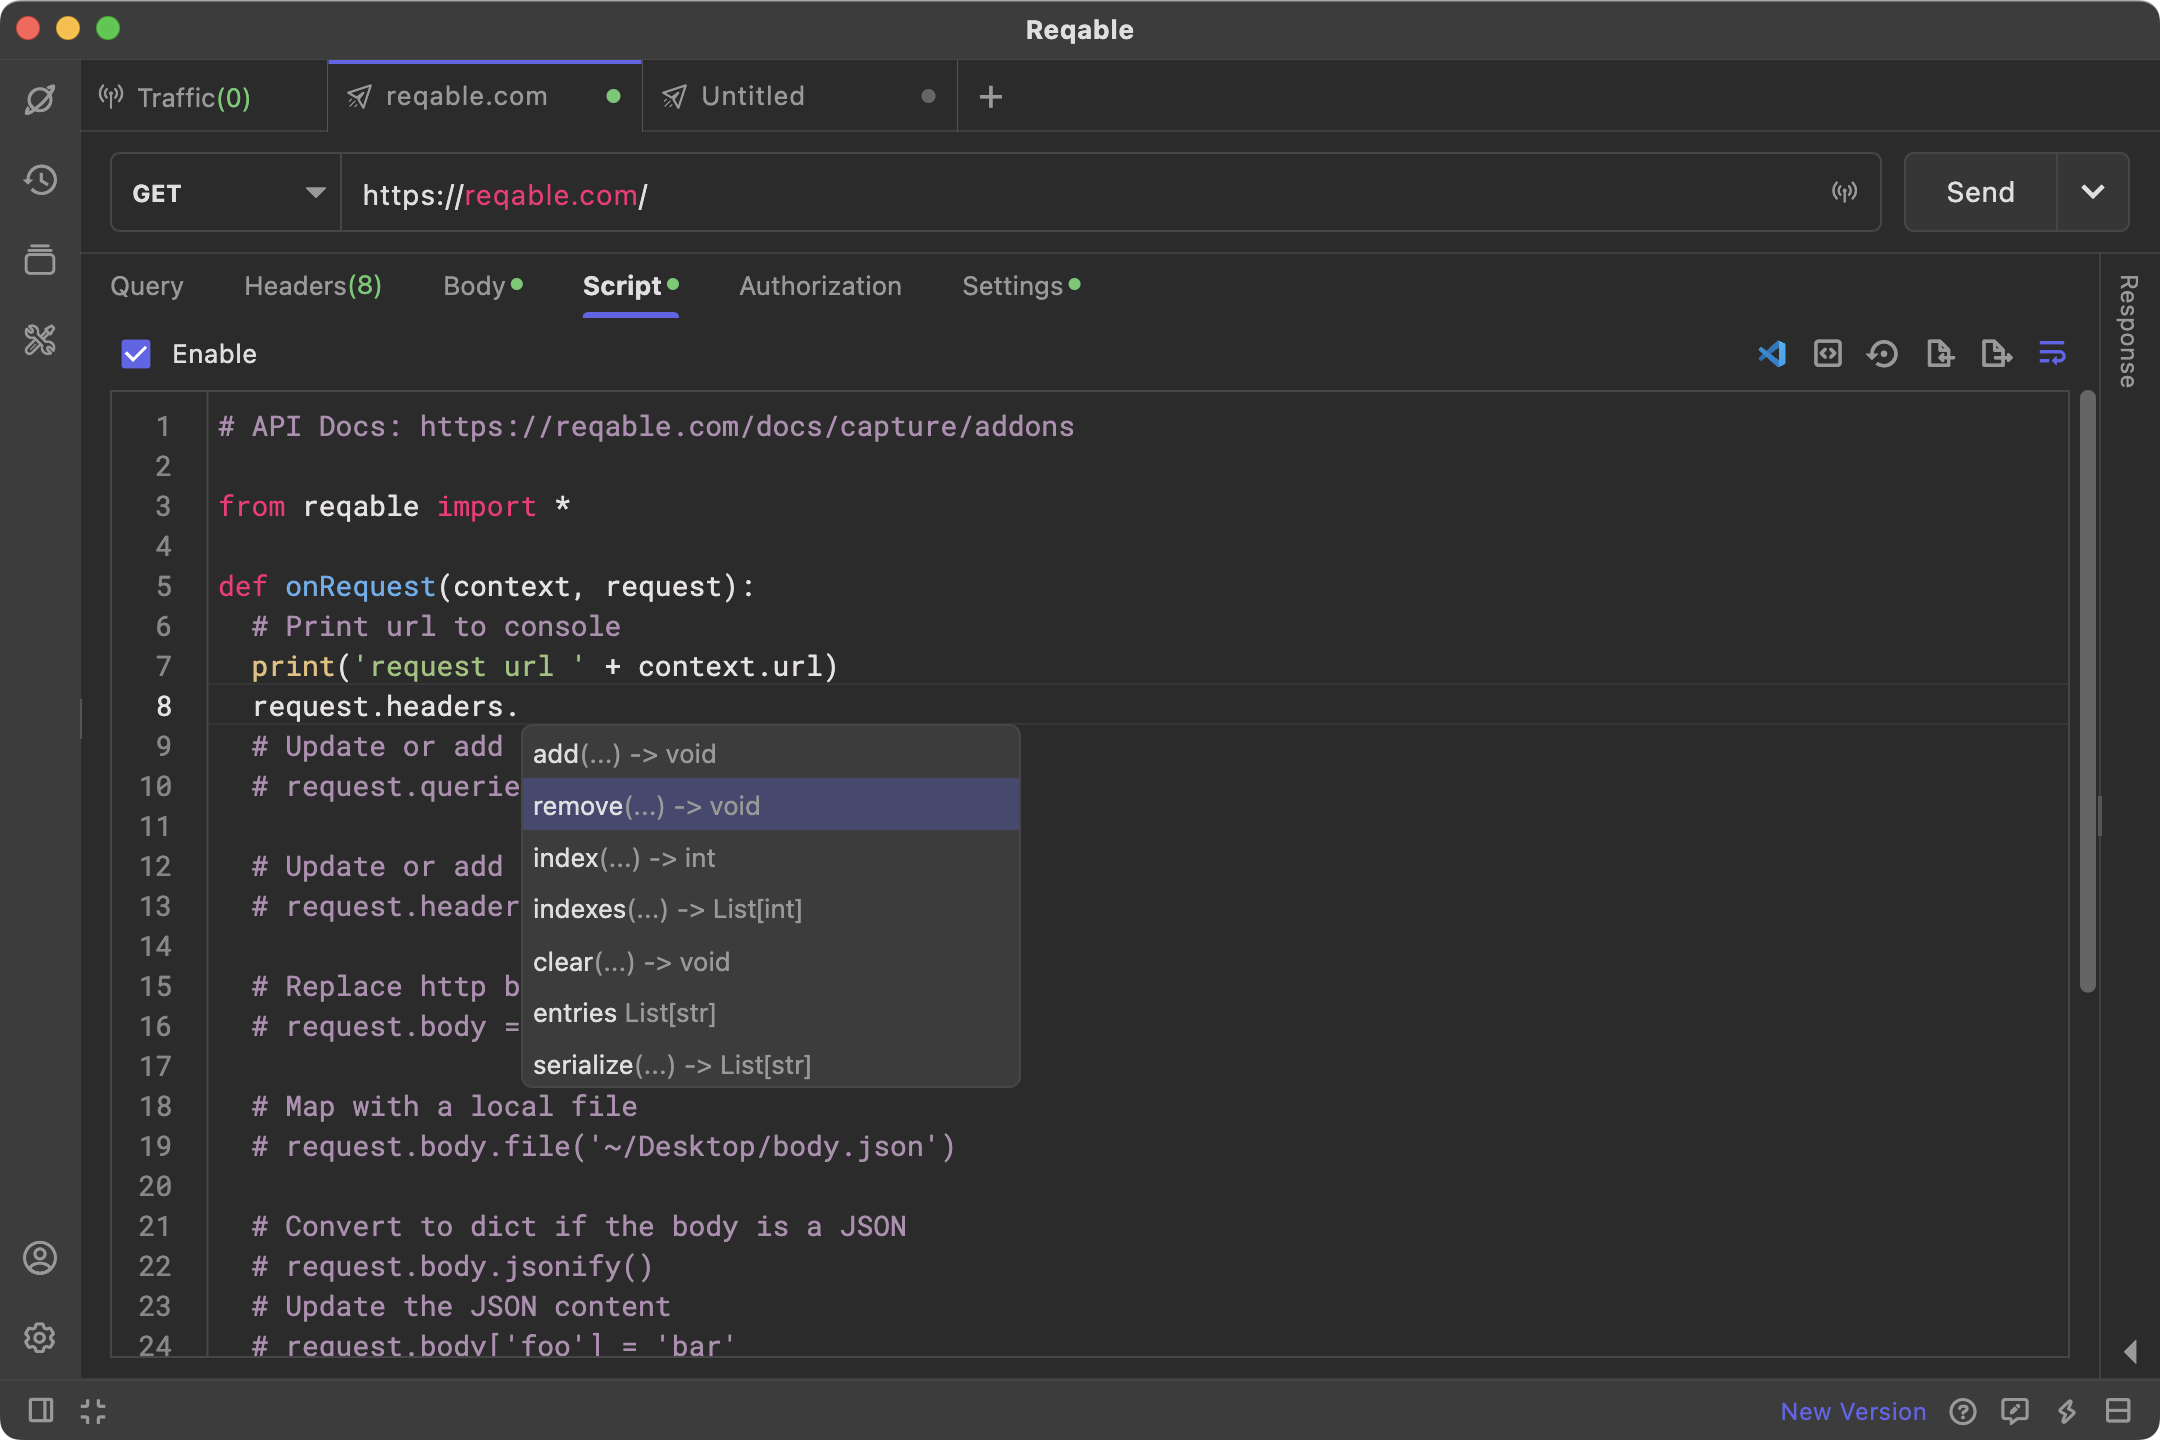Switch to the Headers(8) tab

(x=312, y=286)
